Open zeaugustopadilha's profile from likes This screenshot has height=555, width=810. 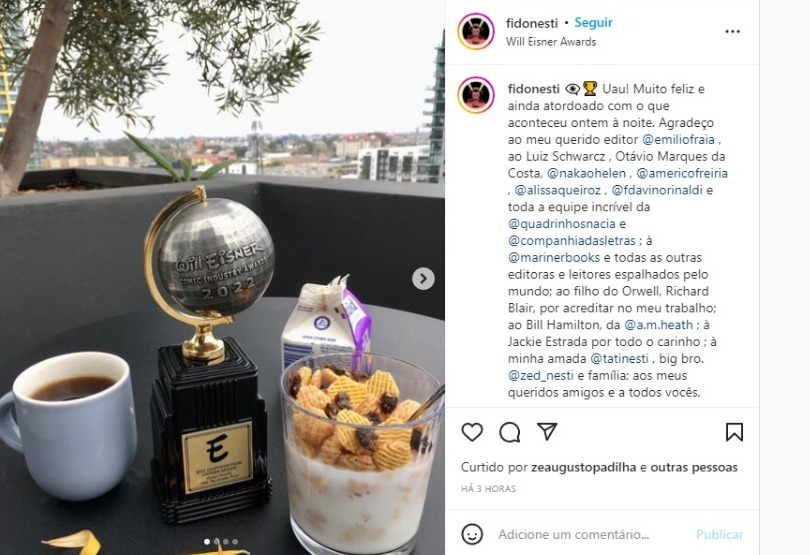point(583,467)
